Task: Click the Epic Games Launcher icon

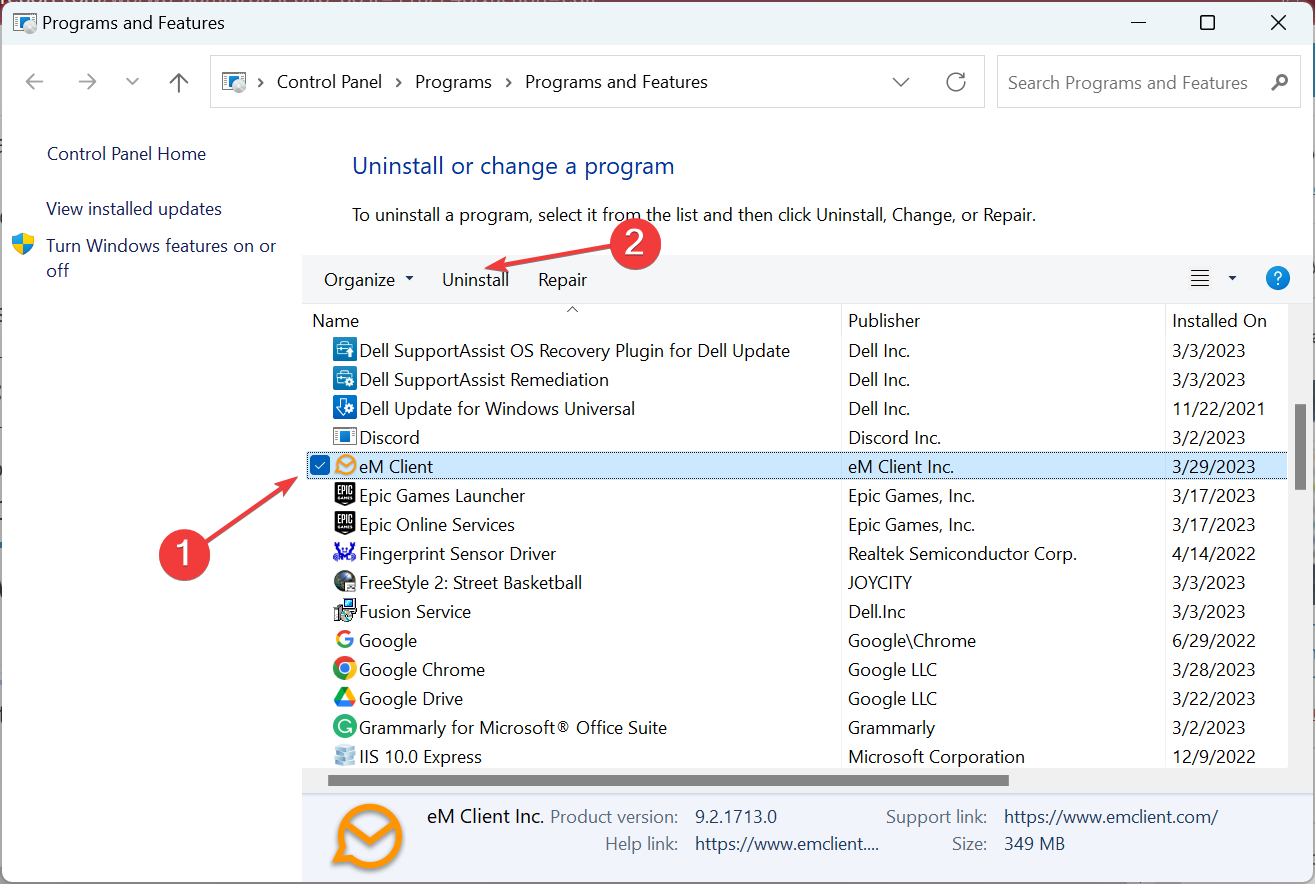Action: pyautogui.click(x=345, y=495)
